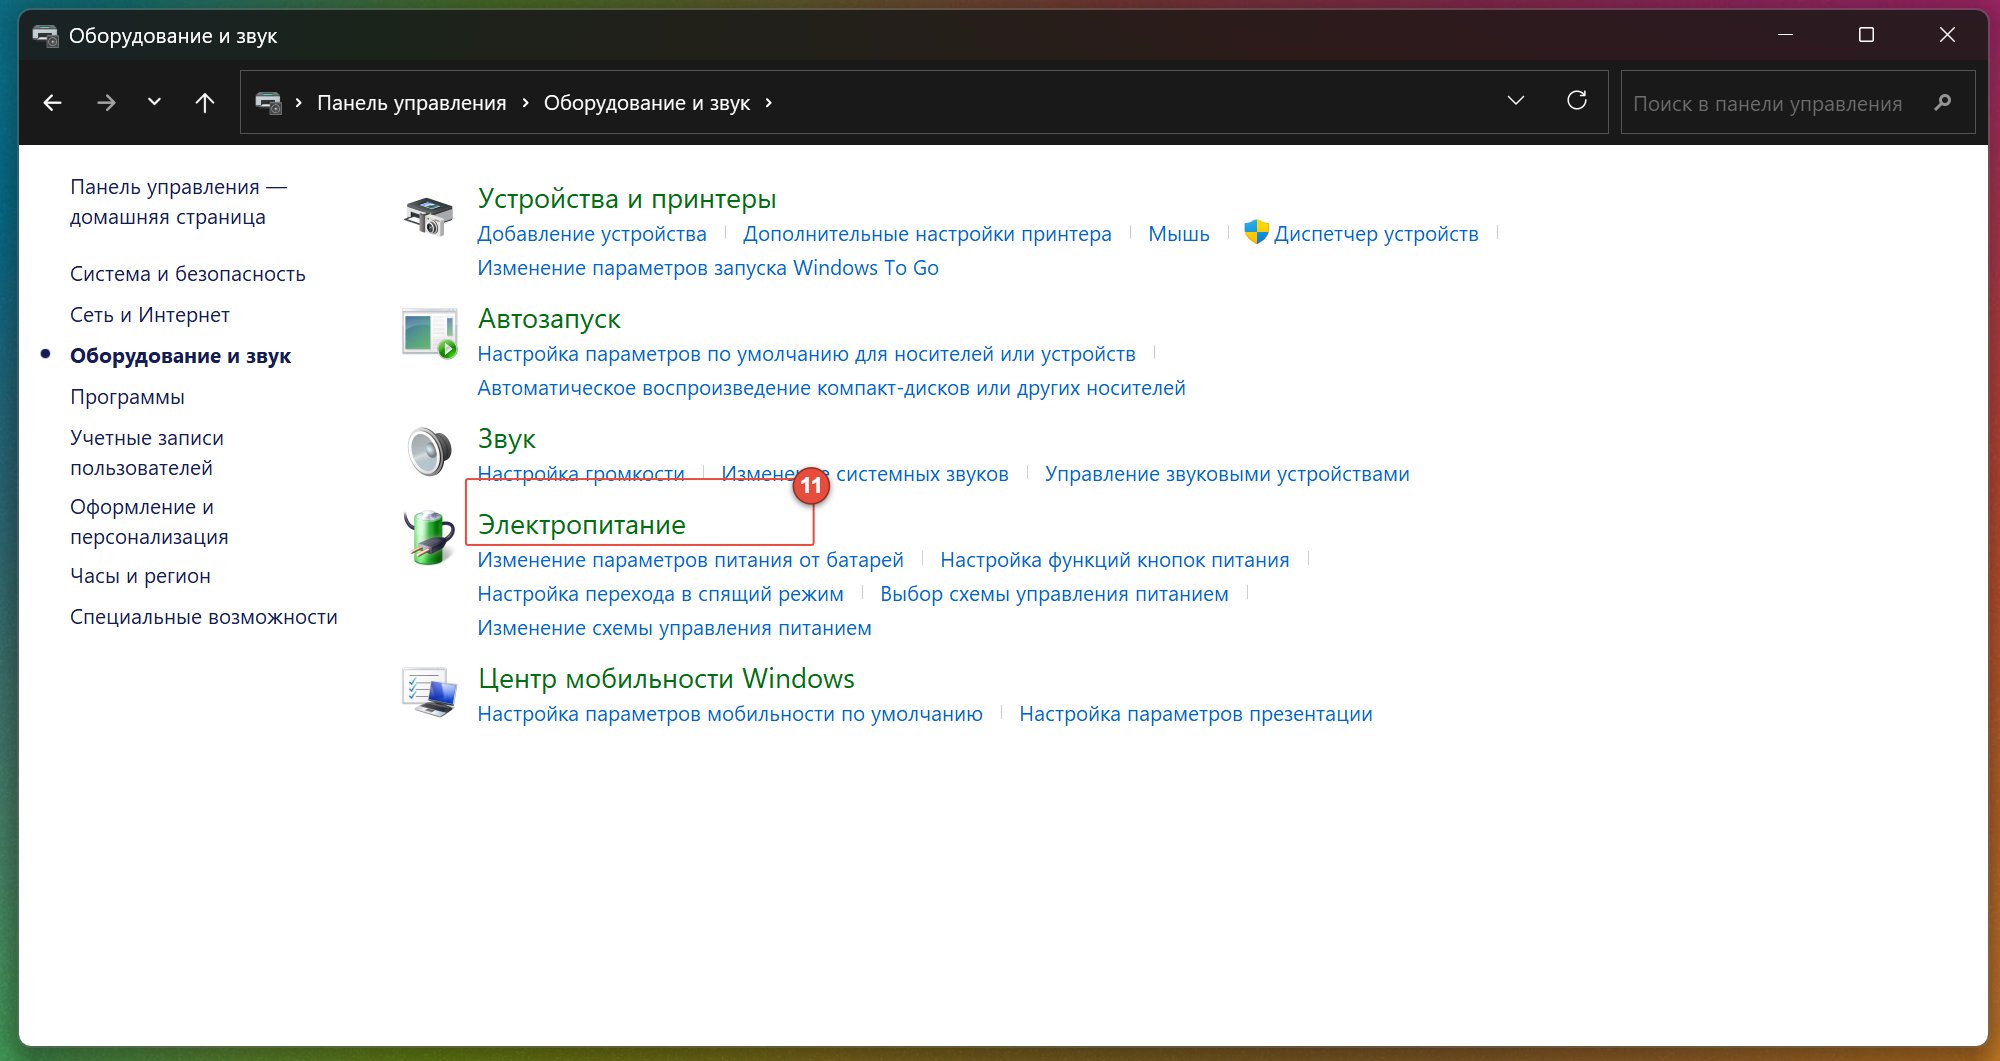The image size is (2000, 1061).
Task: Open the AutoPlay icon
Action: click(429, 333)
